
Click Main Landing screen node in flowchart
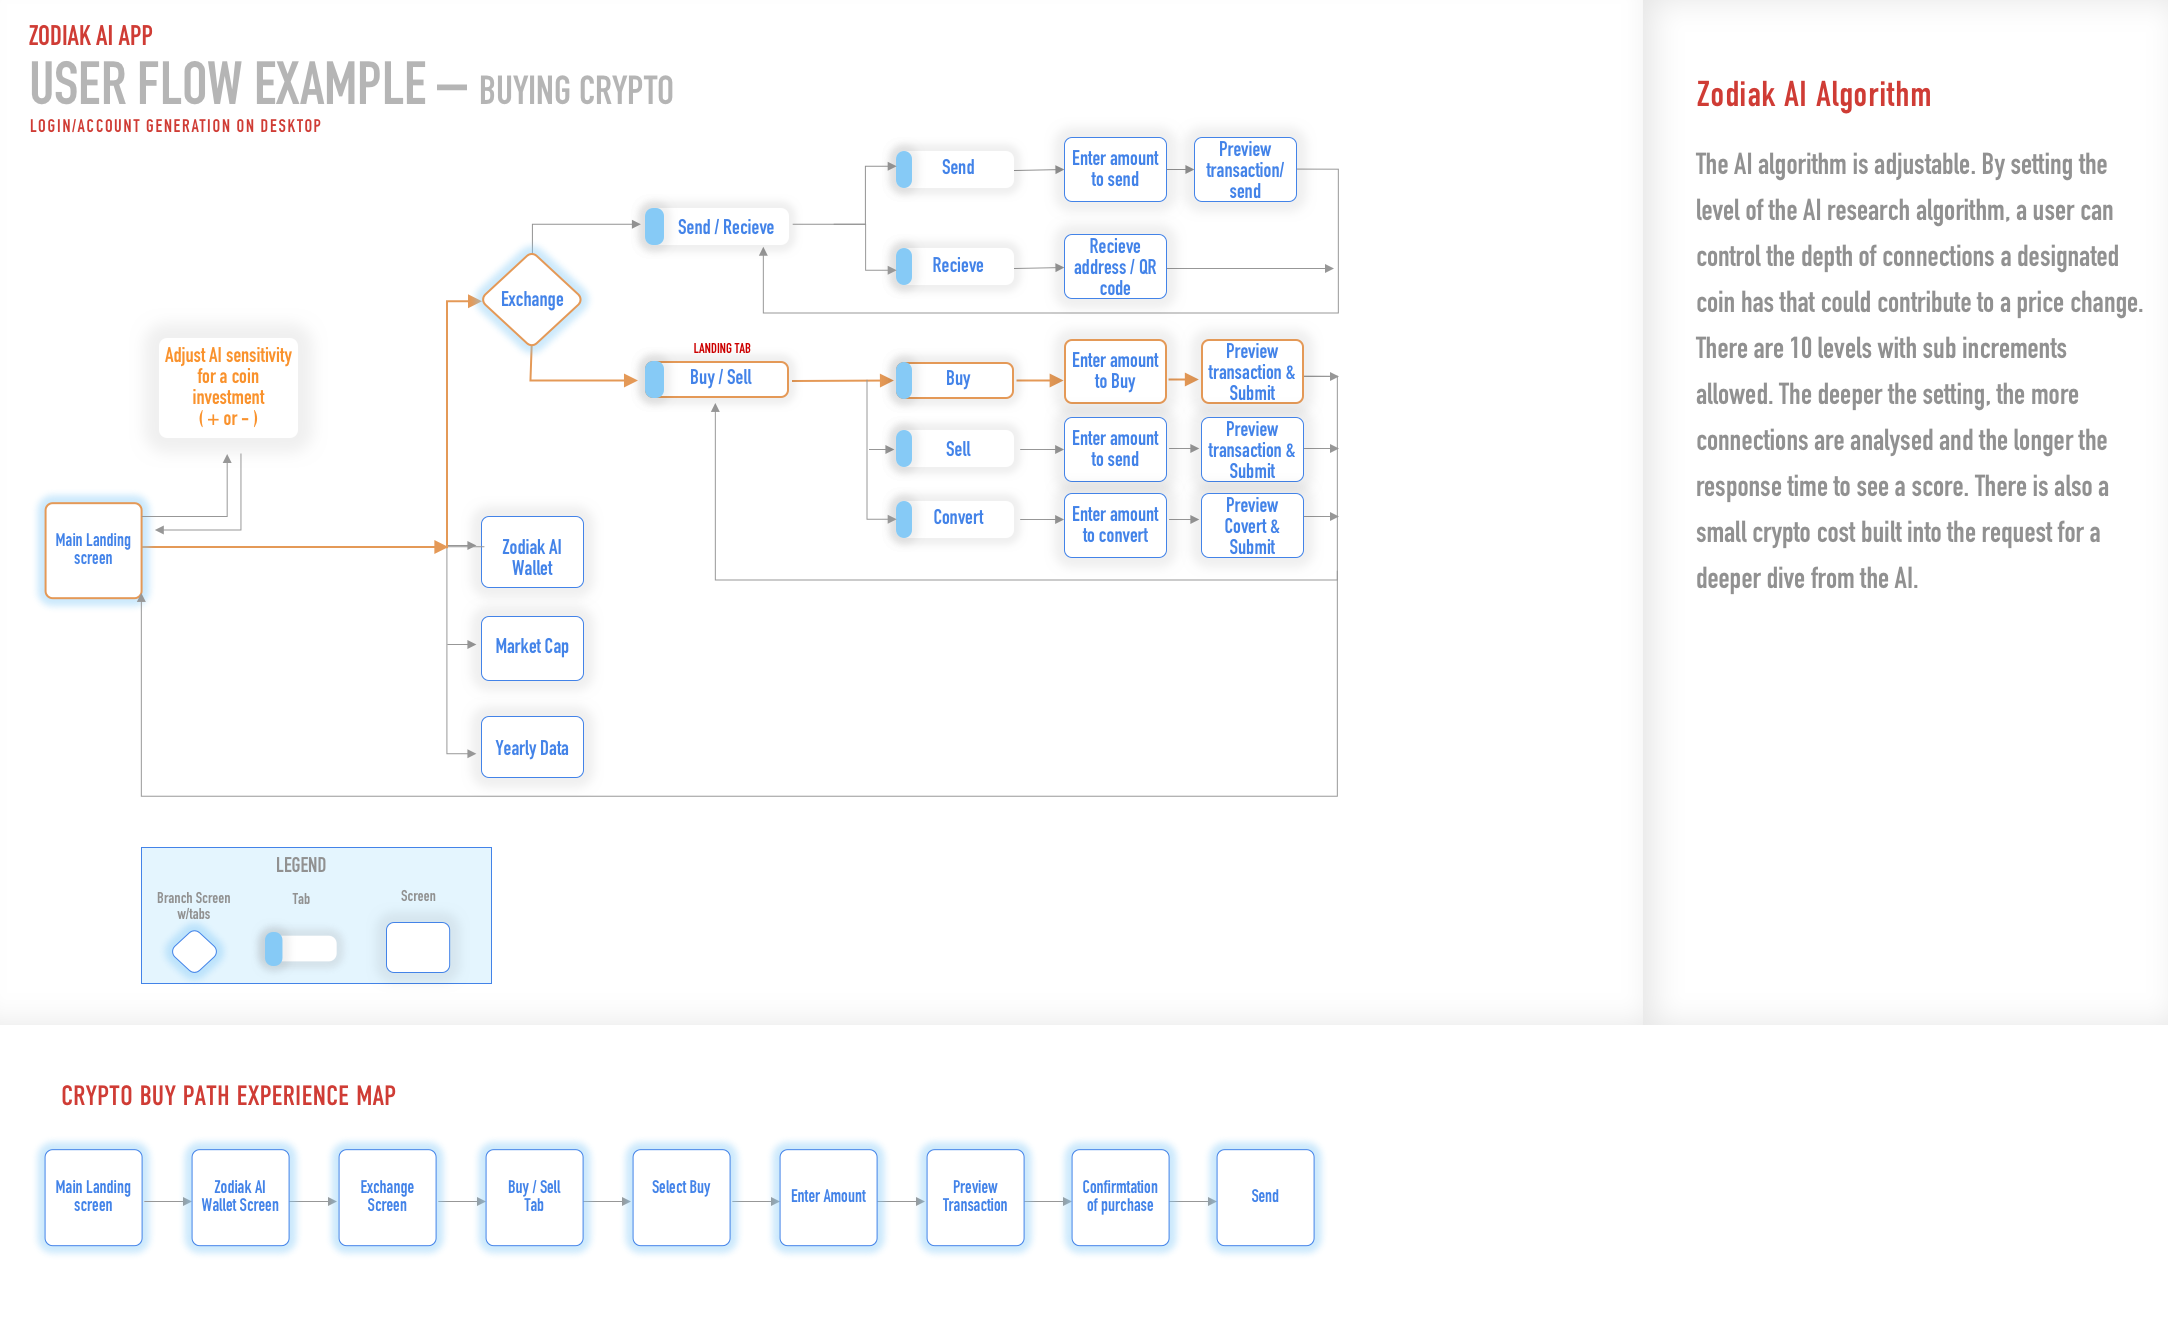(93, 550)
